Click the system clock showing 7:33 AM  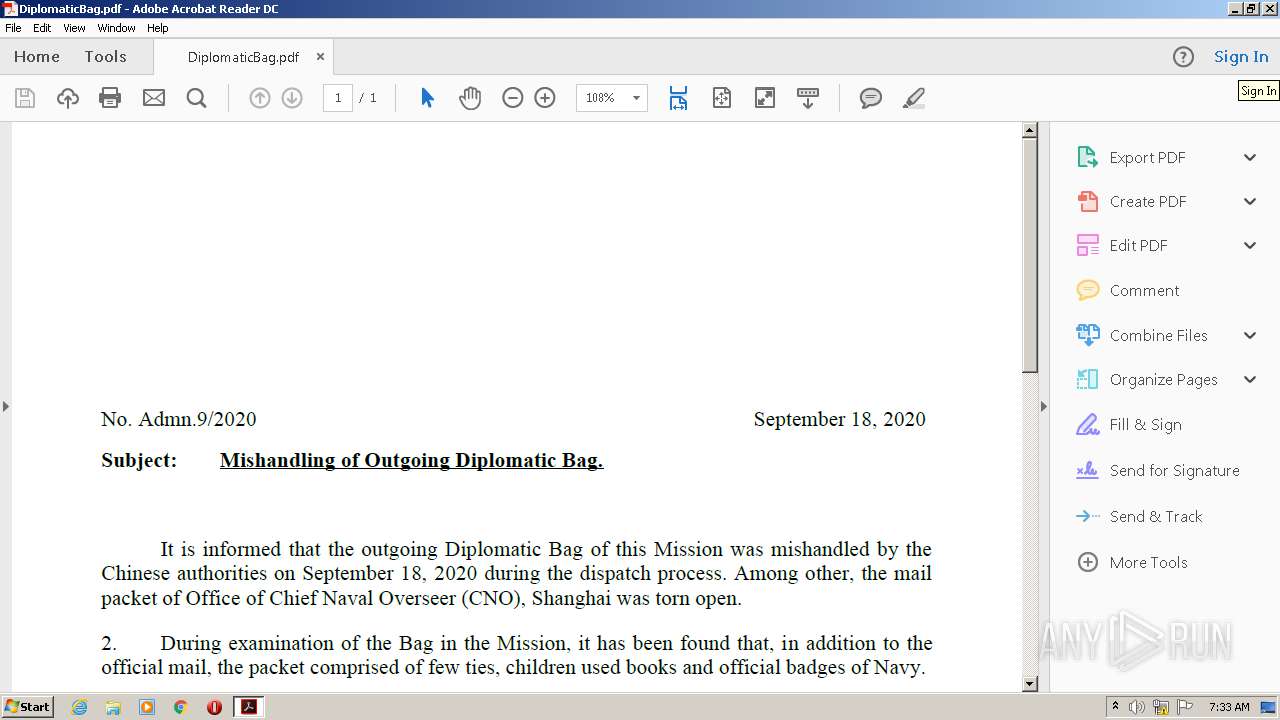click(1229, 707)
